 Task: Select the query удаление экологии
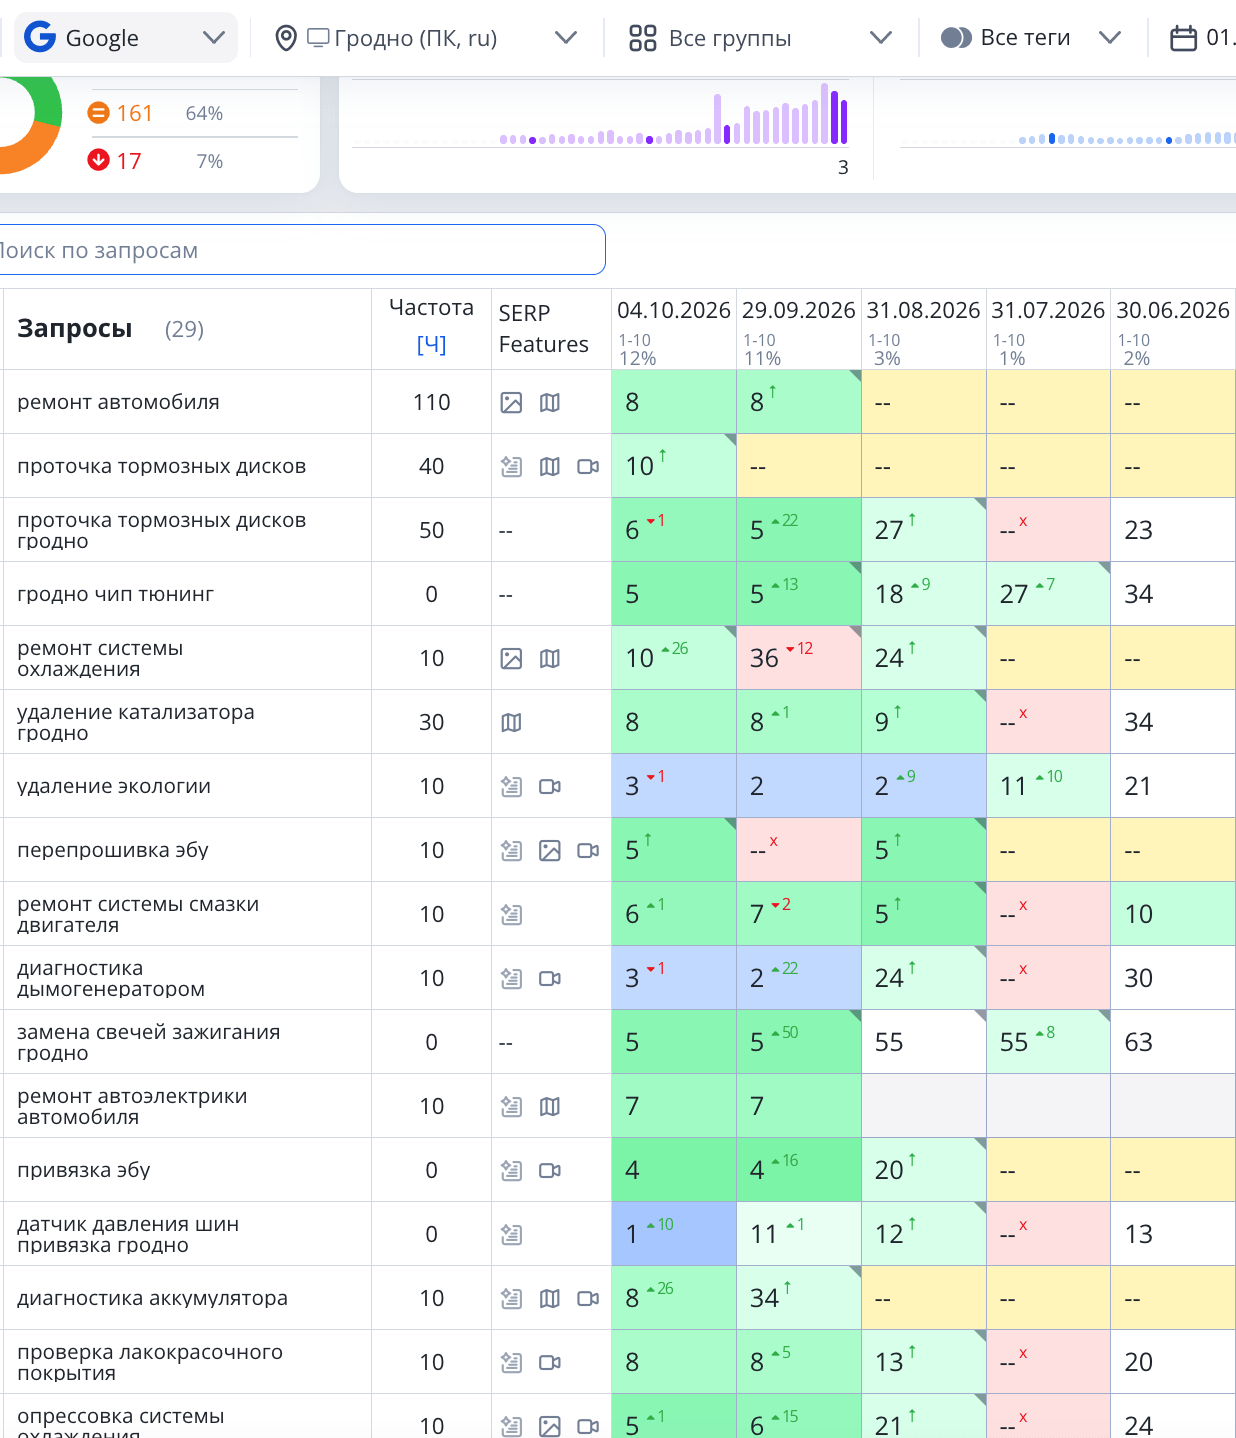pos(114,786)
